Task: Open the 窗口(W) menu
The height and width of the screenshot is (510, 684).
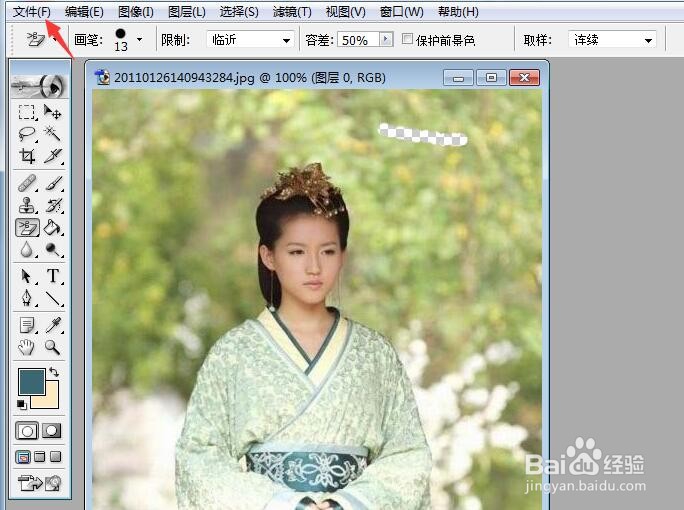Action: coord(401,12)
